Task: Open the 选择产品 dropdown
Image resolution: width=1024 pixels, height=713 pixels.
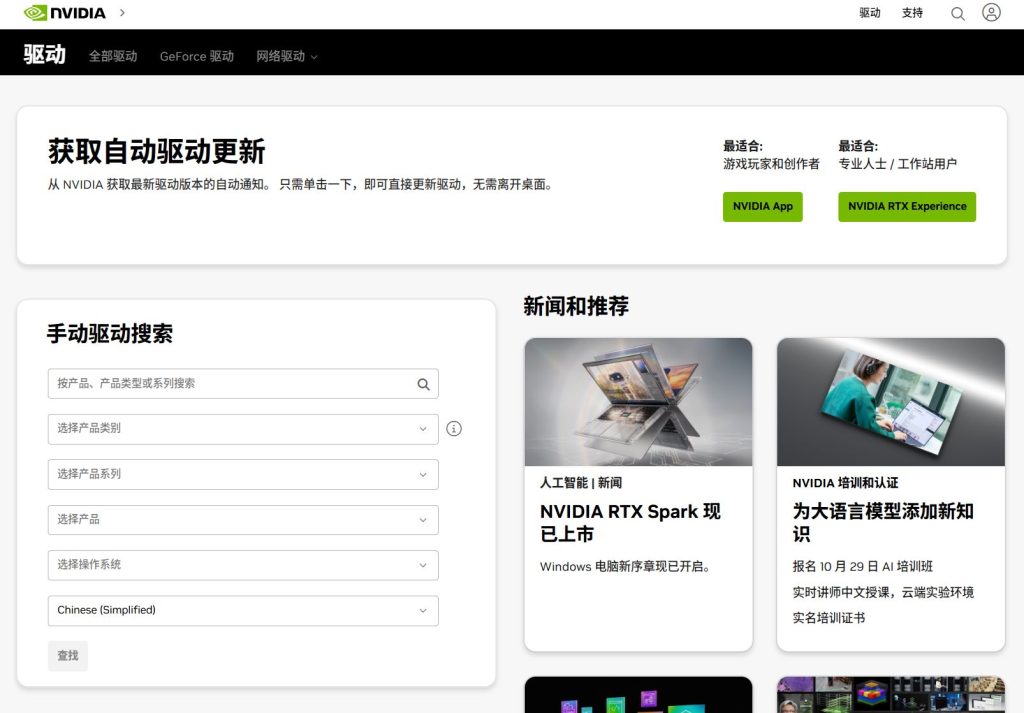Action: tap(243, 520)
